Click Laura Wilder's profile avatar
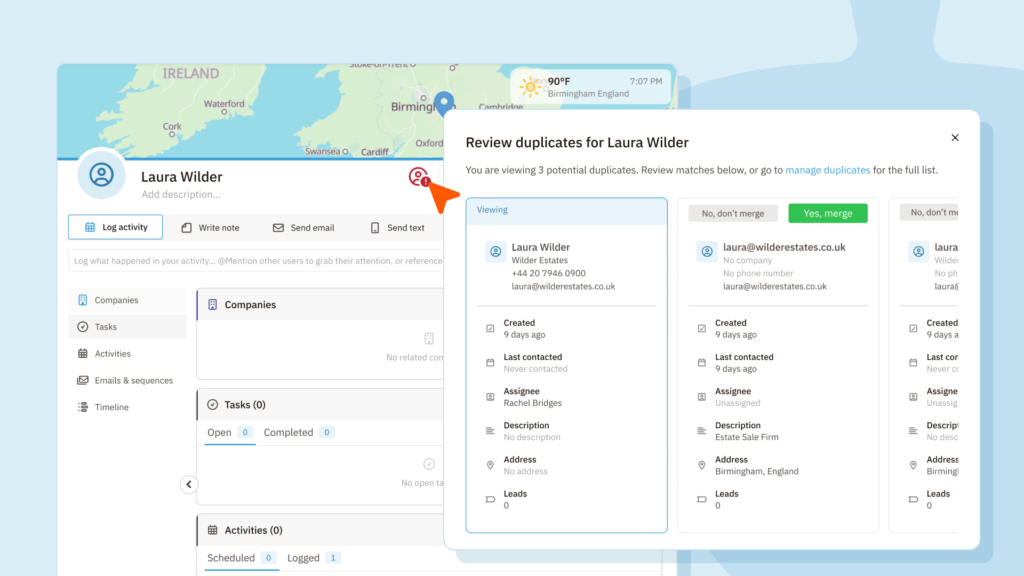Image resolution: width=1024 pixels, height=576 pixels. (101, 175)
